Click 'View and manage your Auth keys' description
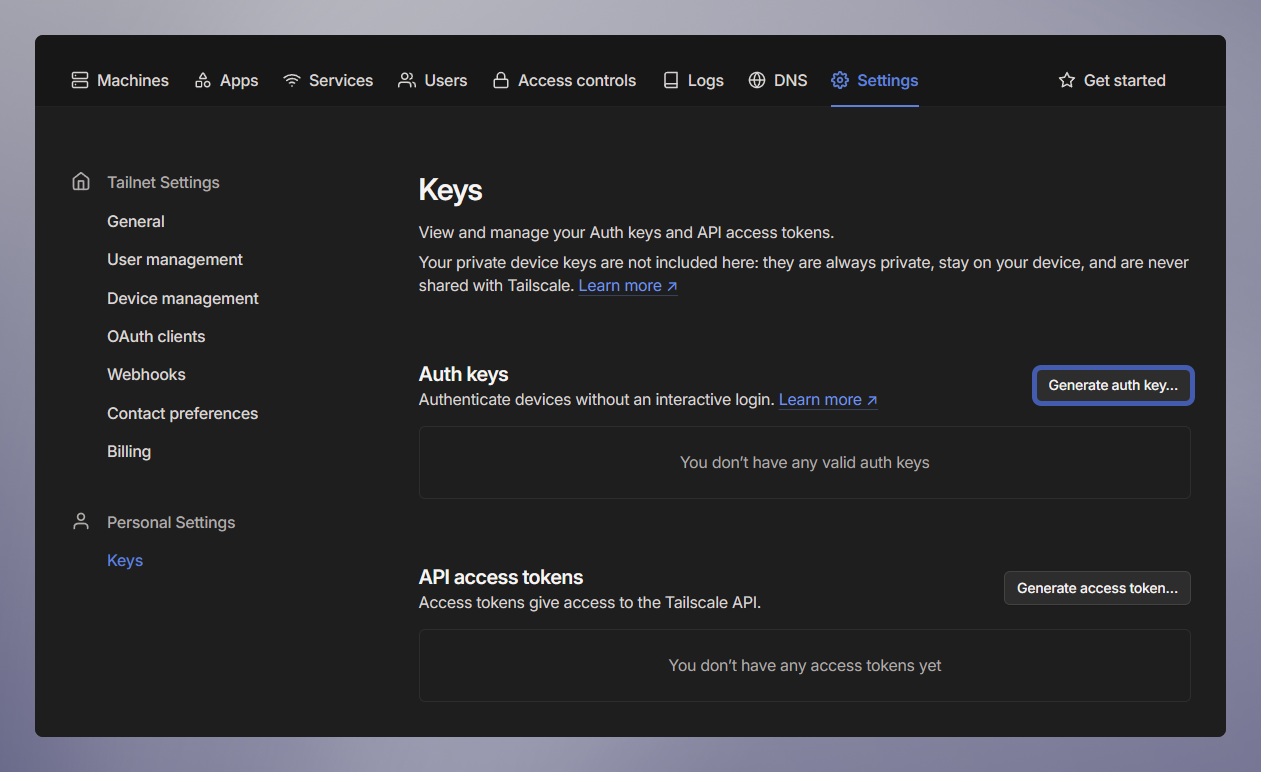1261x772 pixels. tap(626, 232)
